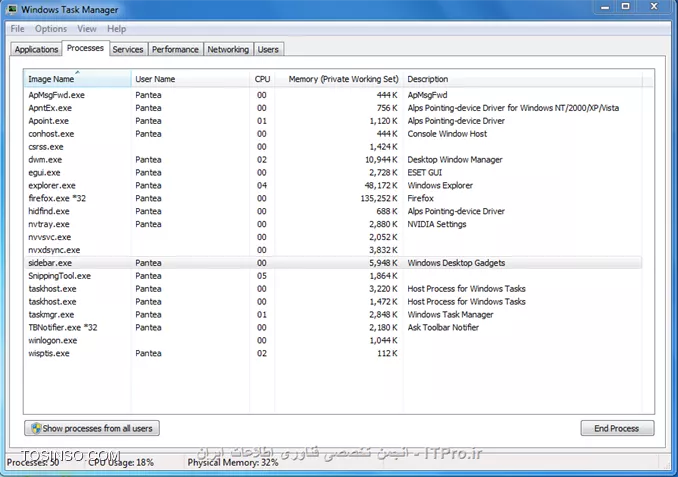Switch to the Applications tab
This screenshot has height=477, width=678.
36,49
